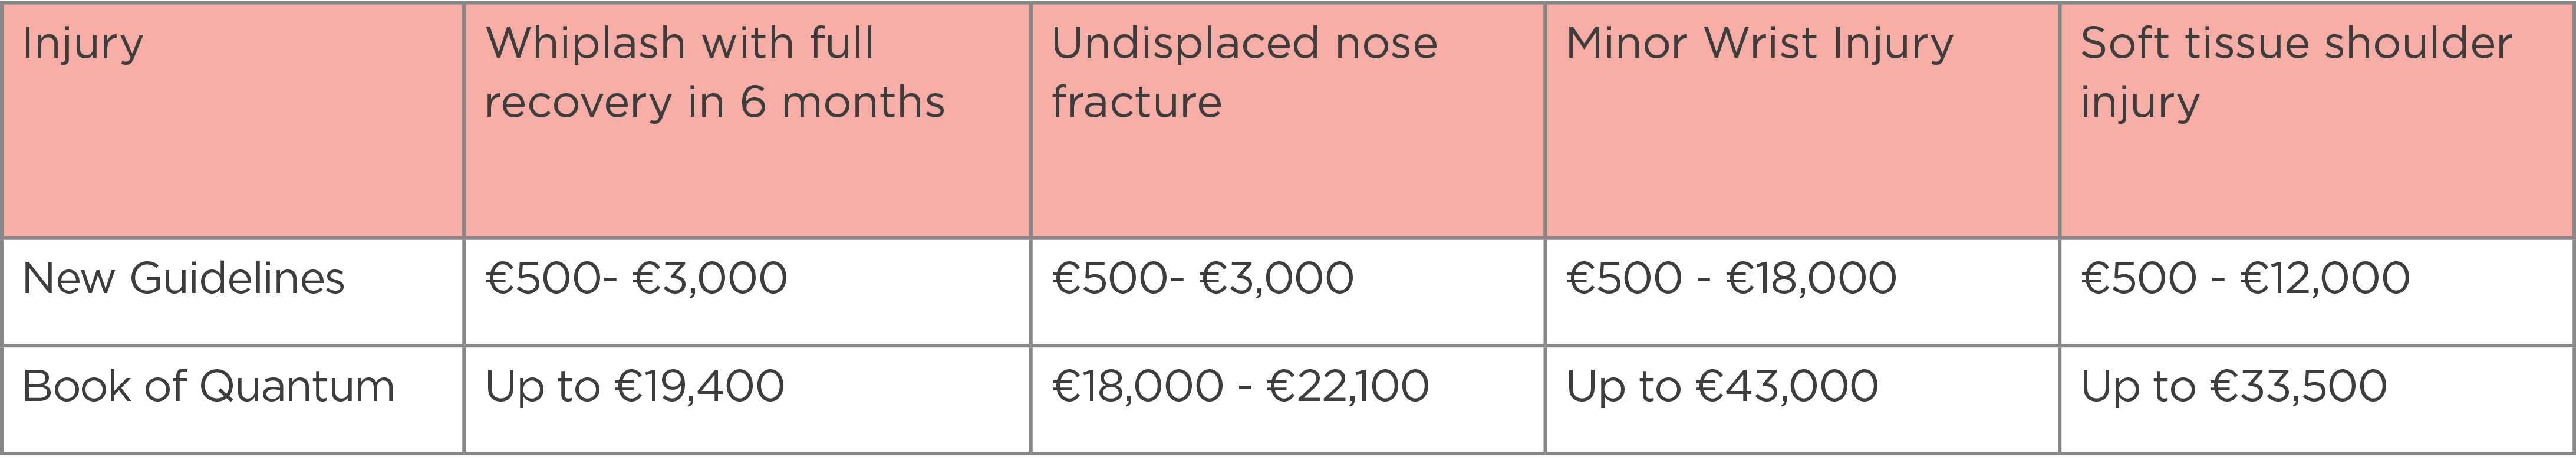The width and height of the screenshot is (2576, 470).
Task: Click the €18,000 - €22,100 cell
Action: click(x=1288, y=400)
